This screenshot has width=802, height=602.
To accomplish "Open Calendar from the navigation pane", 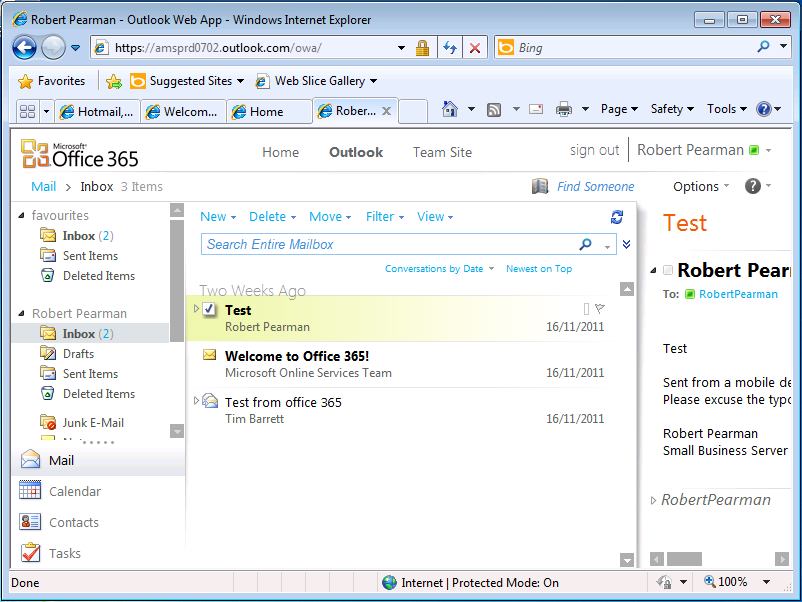I will point(74,491).
